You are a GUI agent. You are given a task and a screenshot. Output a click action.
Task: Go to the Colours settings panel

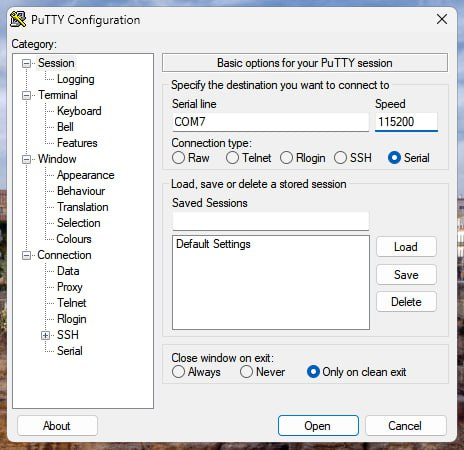(74, 239)
